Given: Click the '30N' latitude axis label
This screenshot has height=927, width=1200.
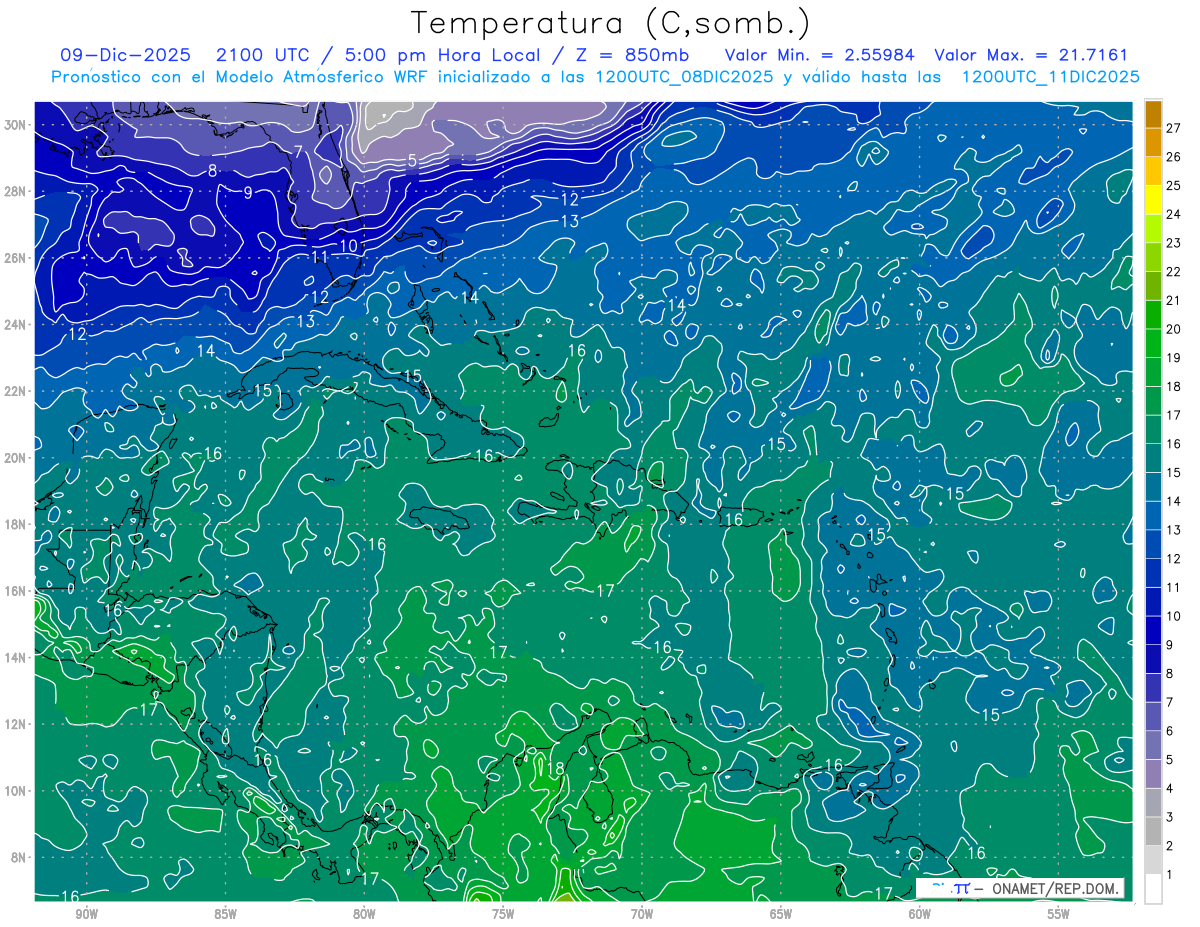Looking at the screenshot, I should tap(17, 125).
